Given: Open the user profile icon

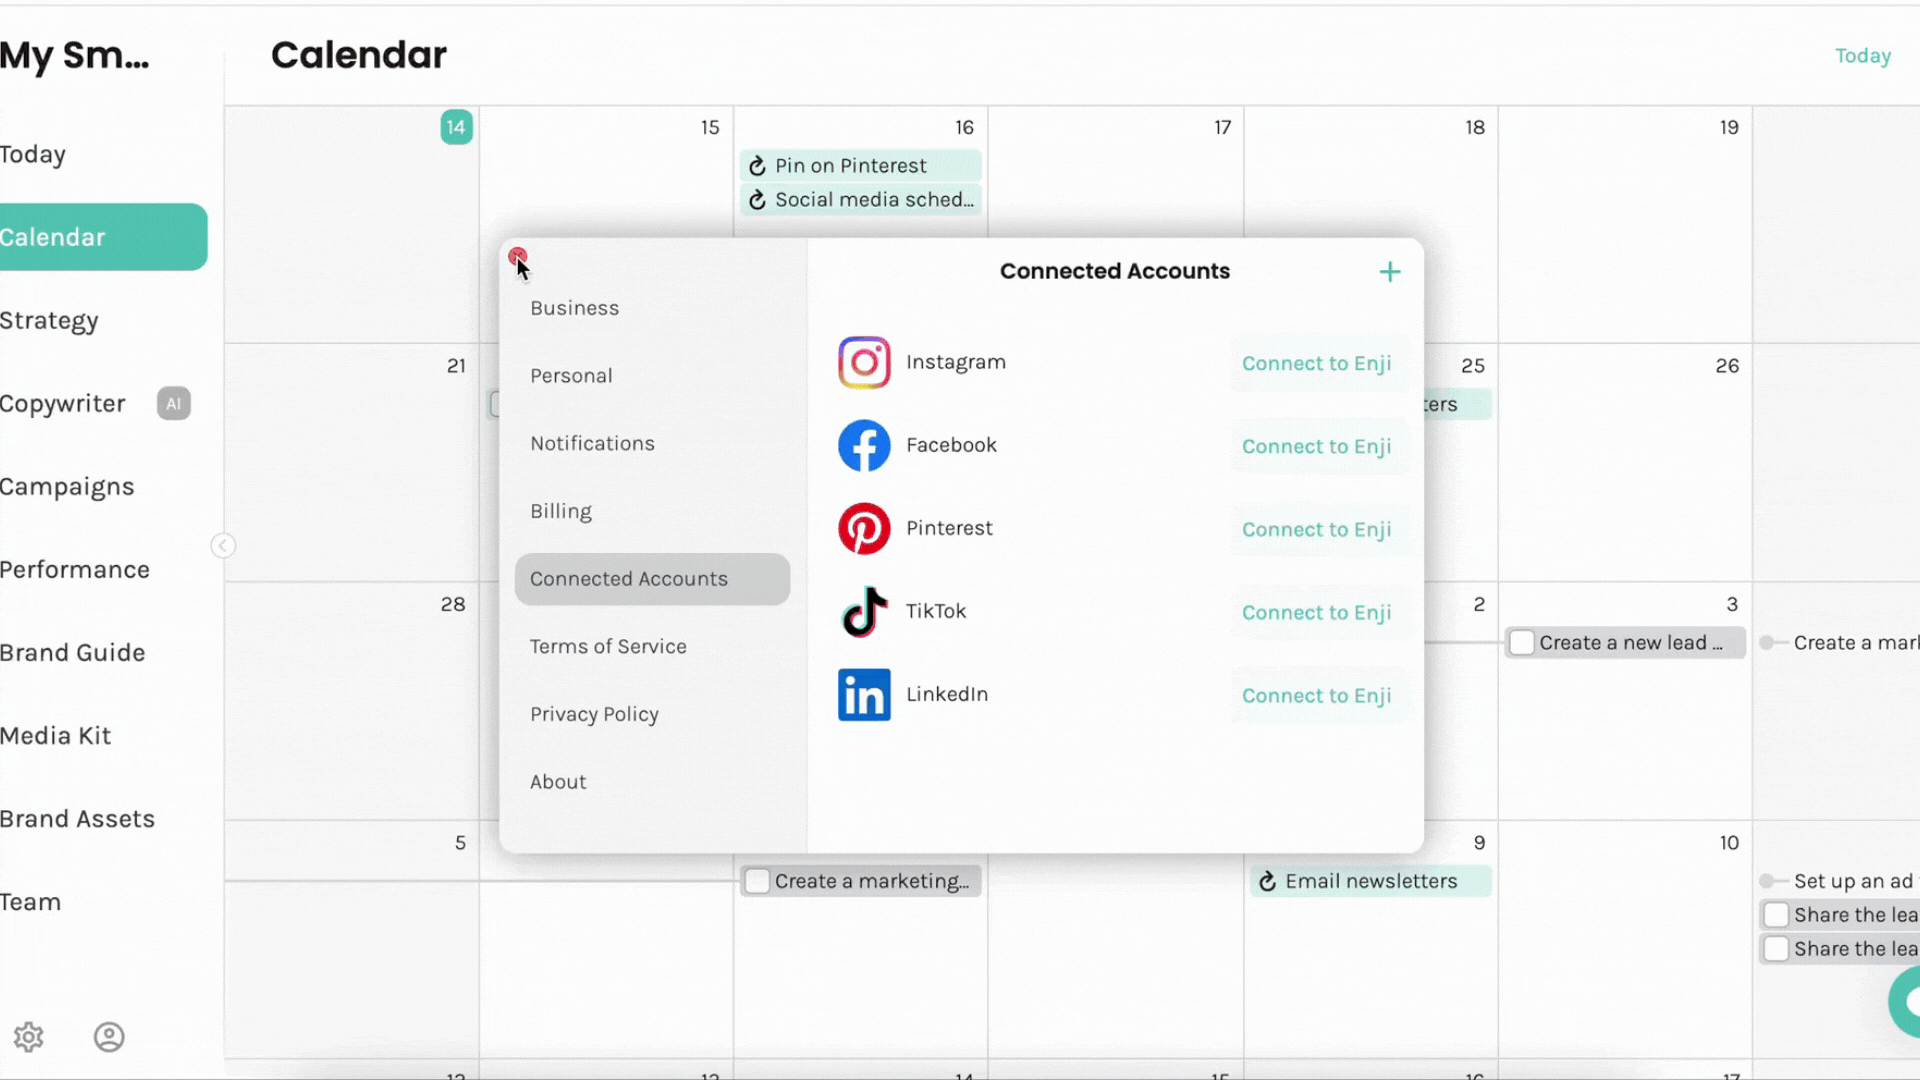Looking at the screenshot, I should pos(109,1037).
